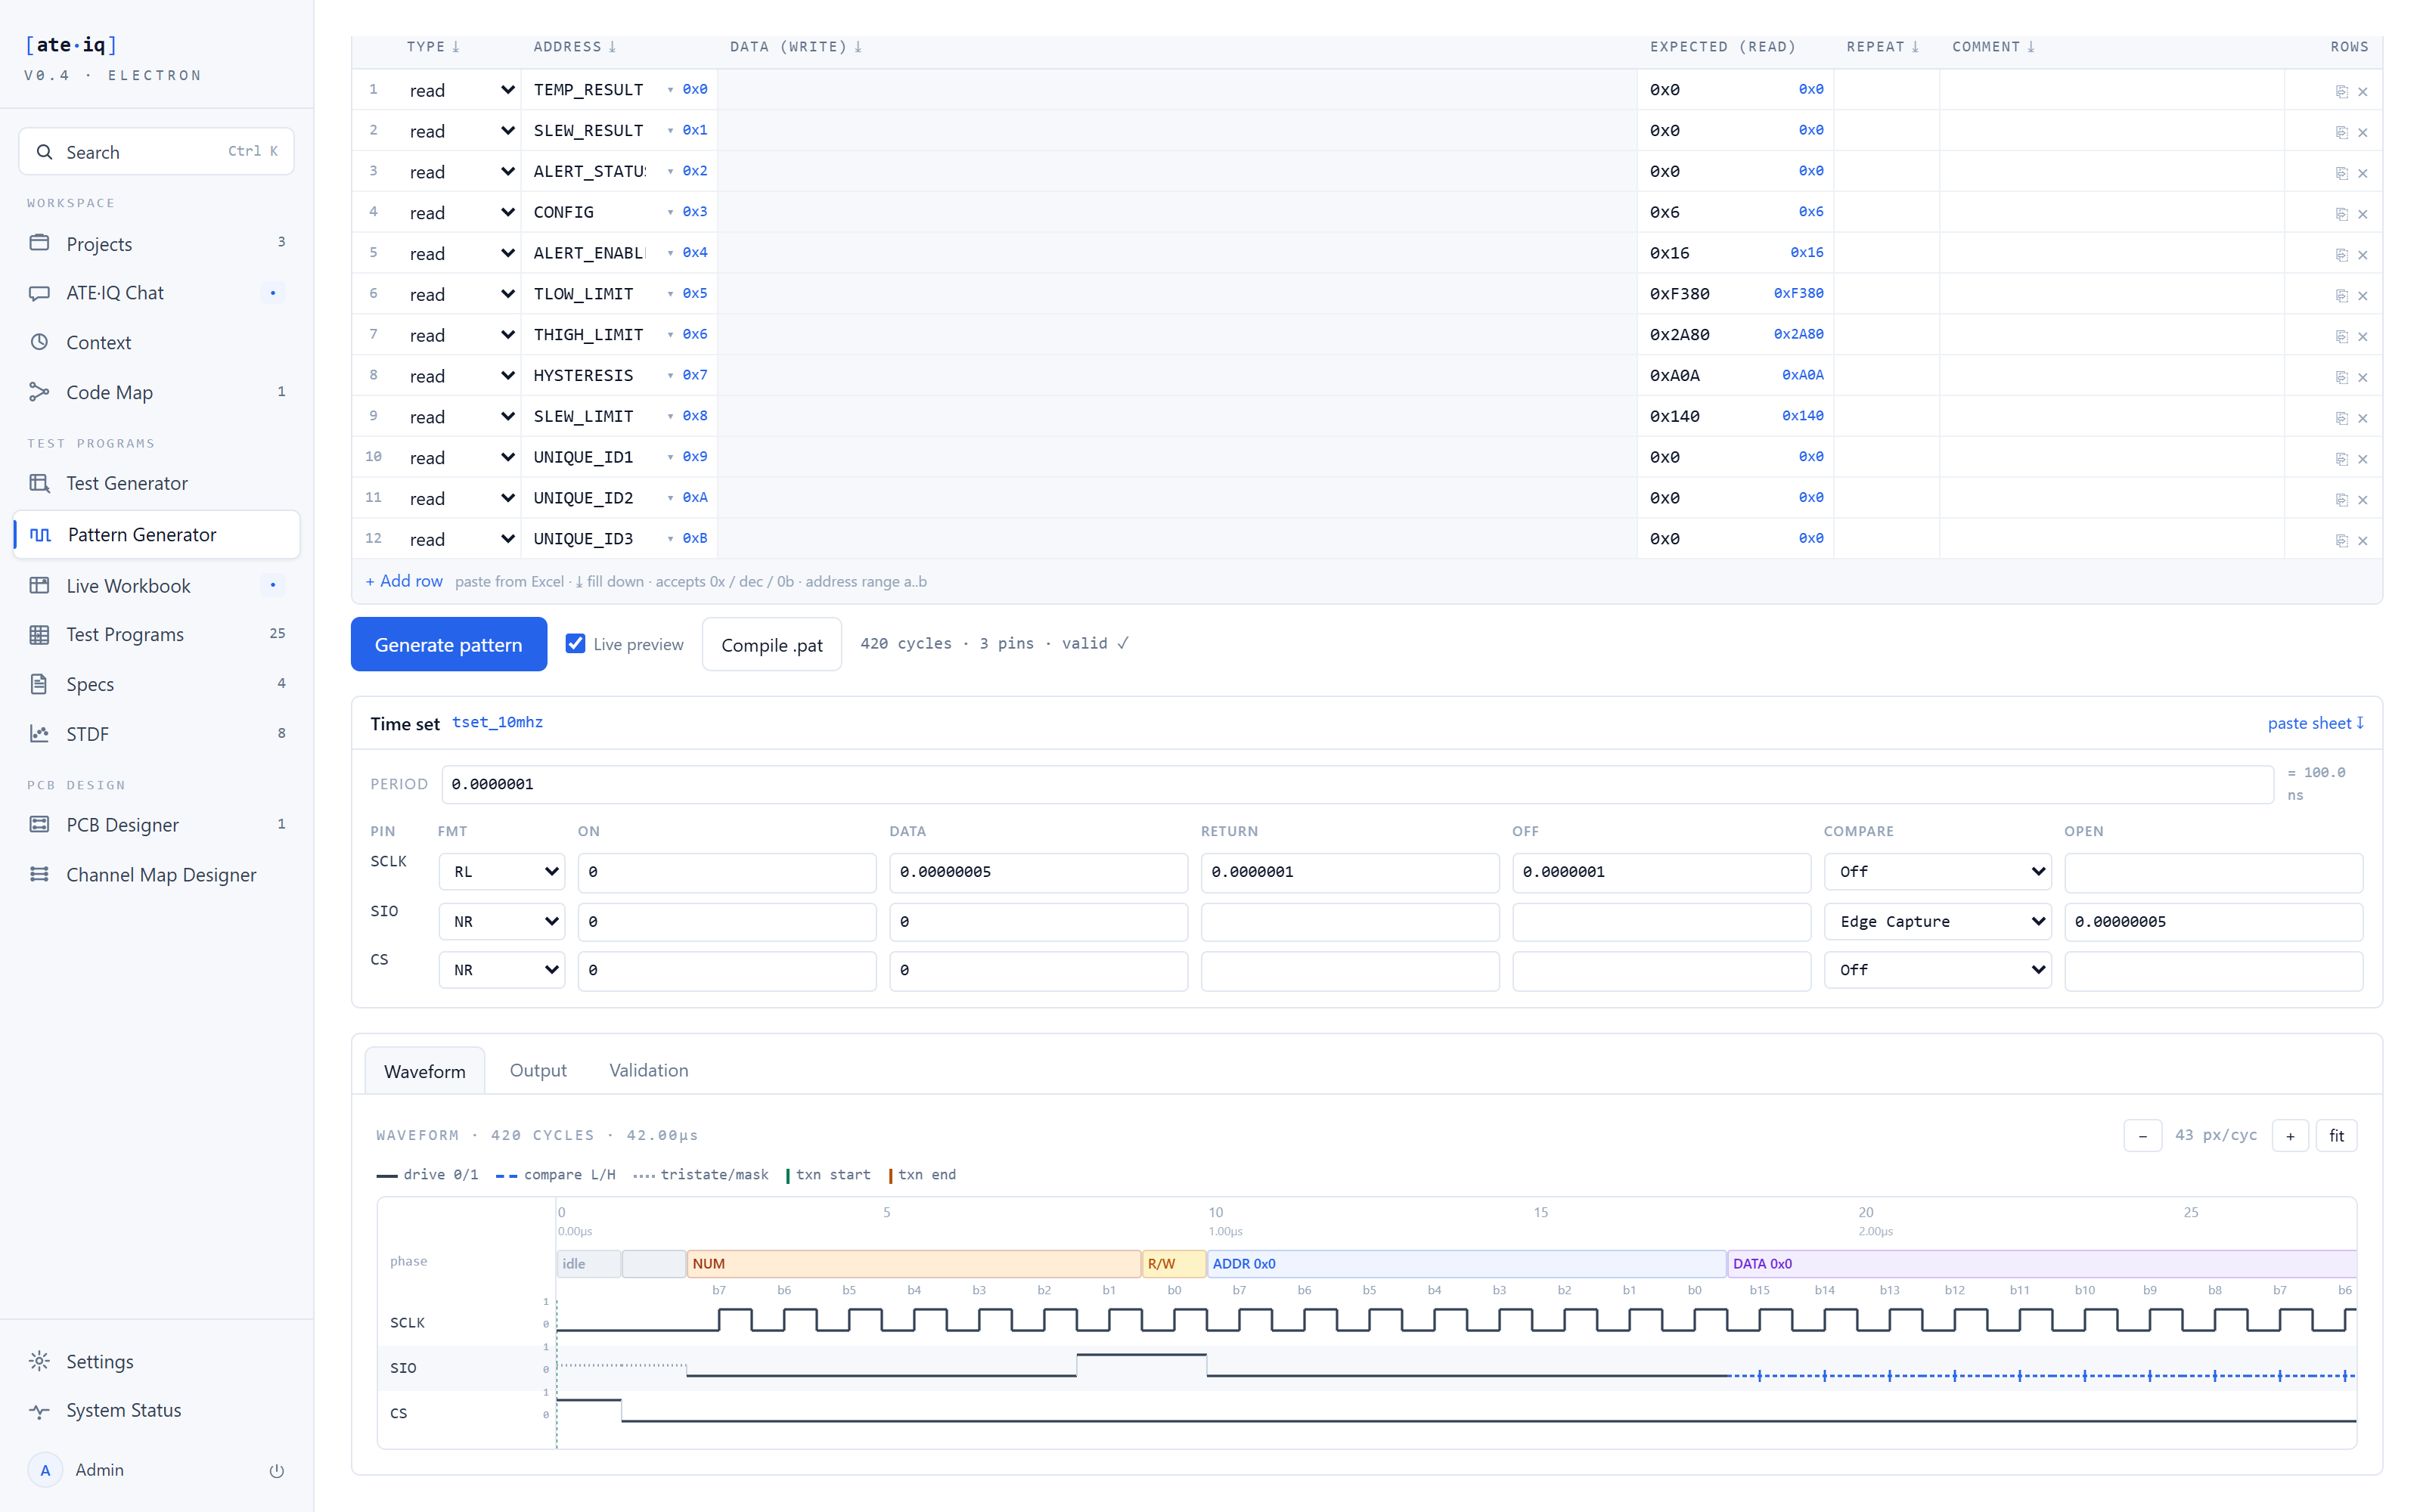The width and height of the screenshot is (2420, 1512).
Task: Zoom in waveform with plus button
Action: pos(2290,1135)
